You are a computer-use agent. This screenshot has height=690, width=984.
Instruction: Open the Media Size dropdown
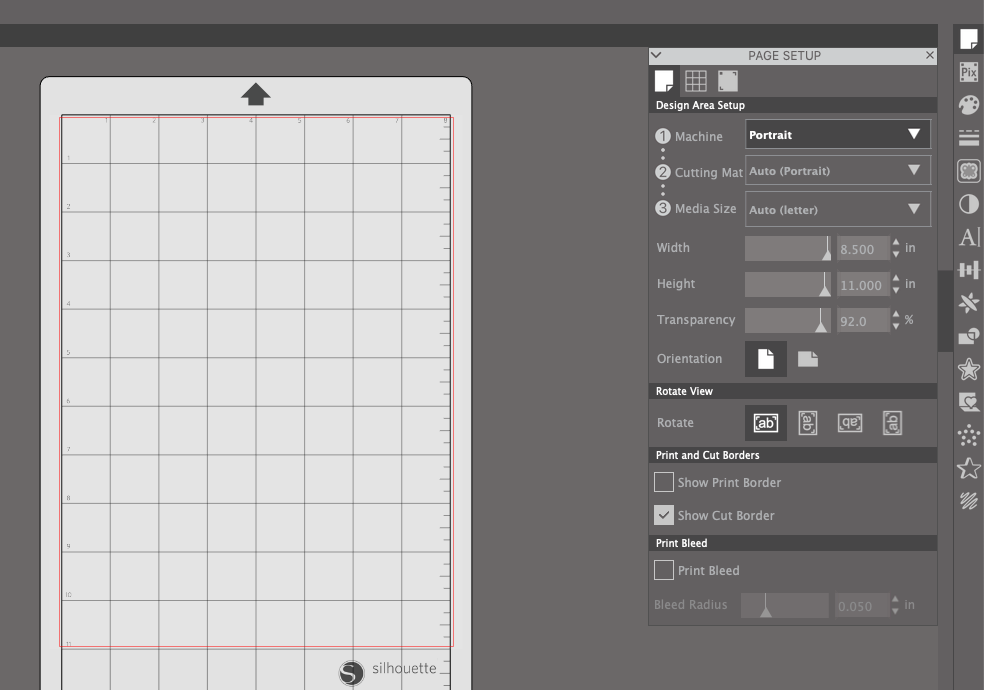click(x=838, y=209)
